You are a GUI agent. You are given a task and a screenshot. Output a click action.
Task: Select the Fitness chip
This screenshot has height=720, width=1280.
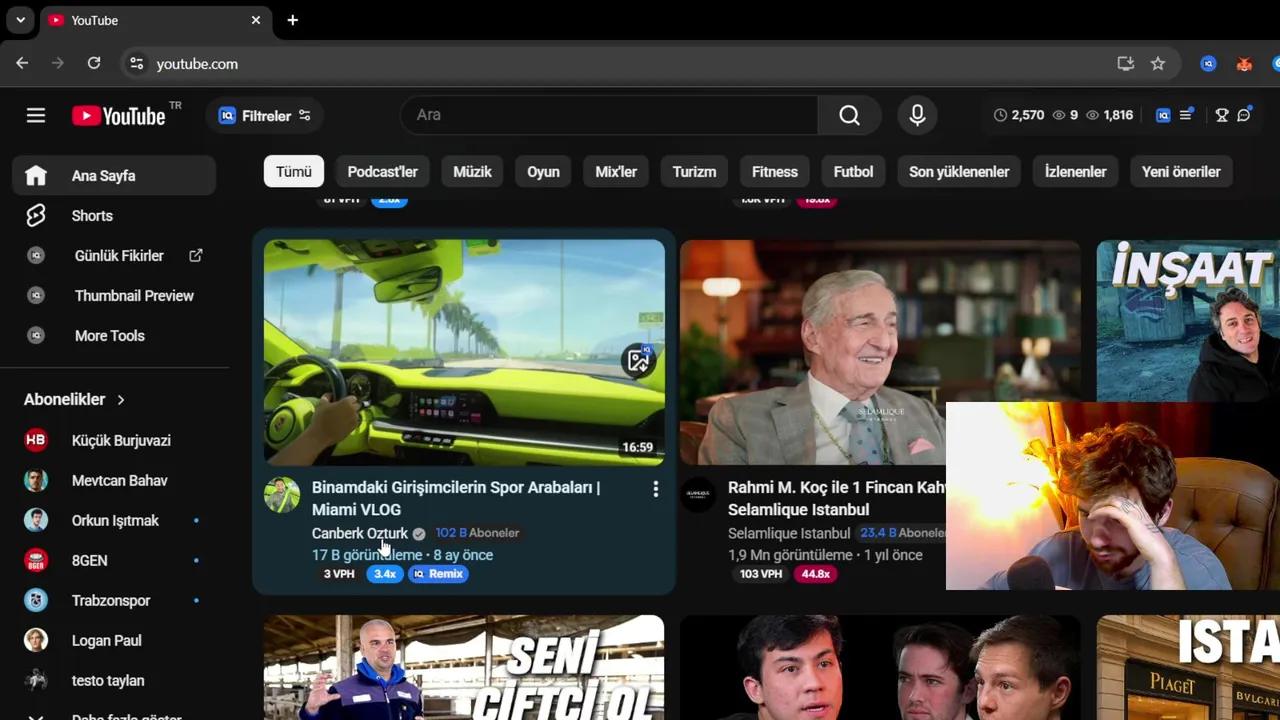(x=775, y=172)
